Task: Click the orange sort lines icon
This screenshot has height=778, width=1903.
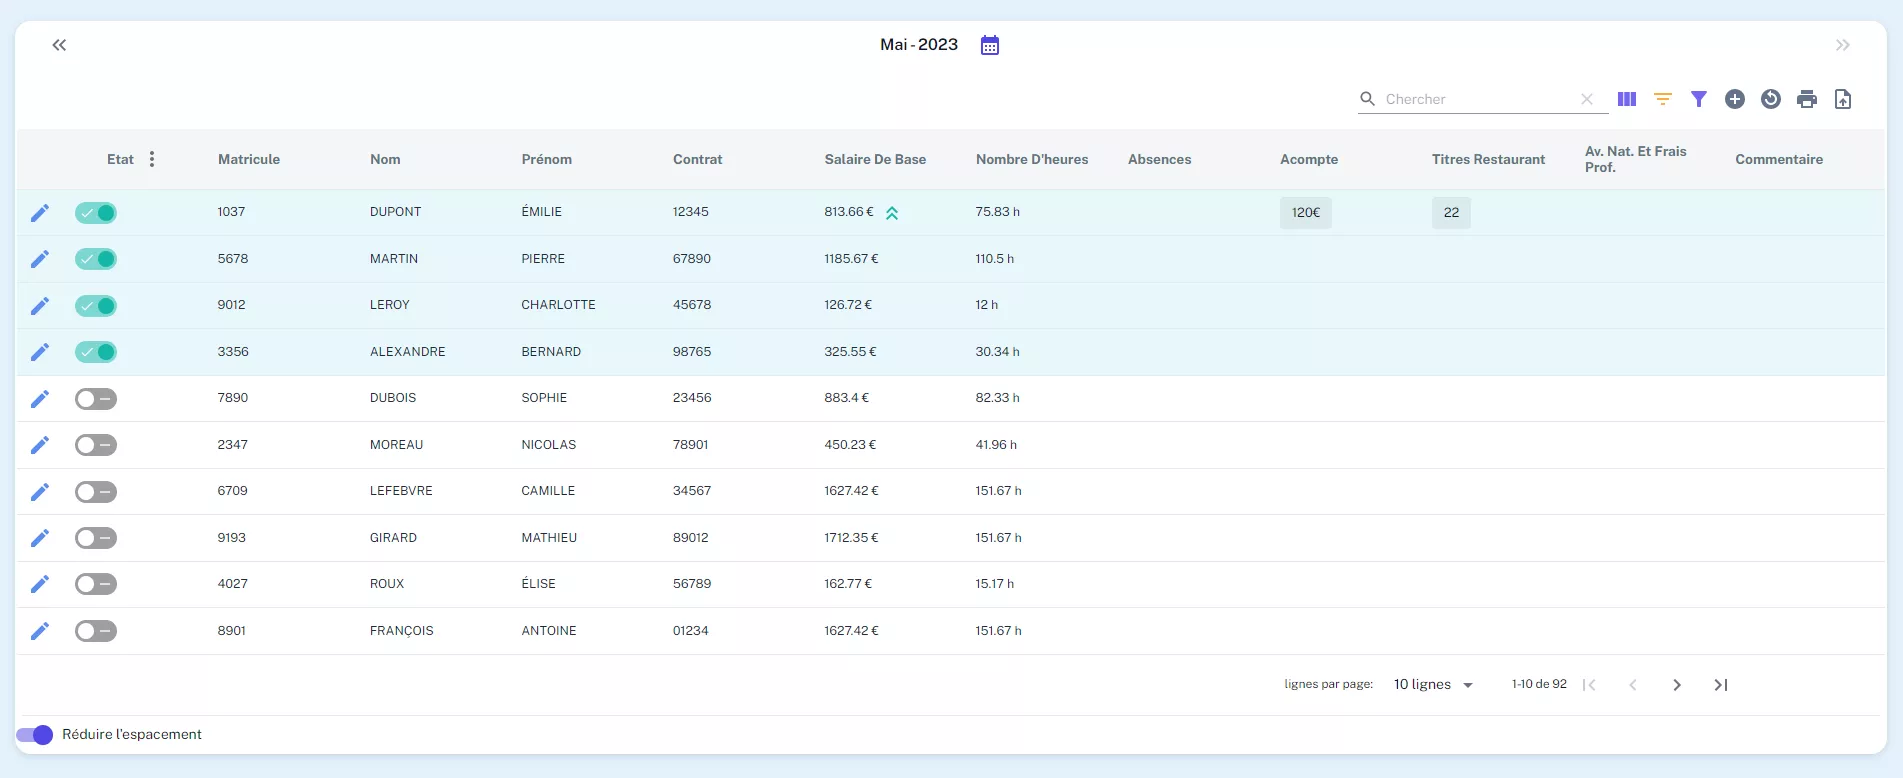Action: point(1663,99)
